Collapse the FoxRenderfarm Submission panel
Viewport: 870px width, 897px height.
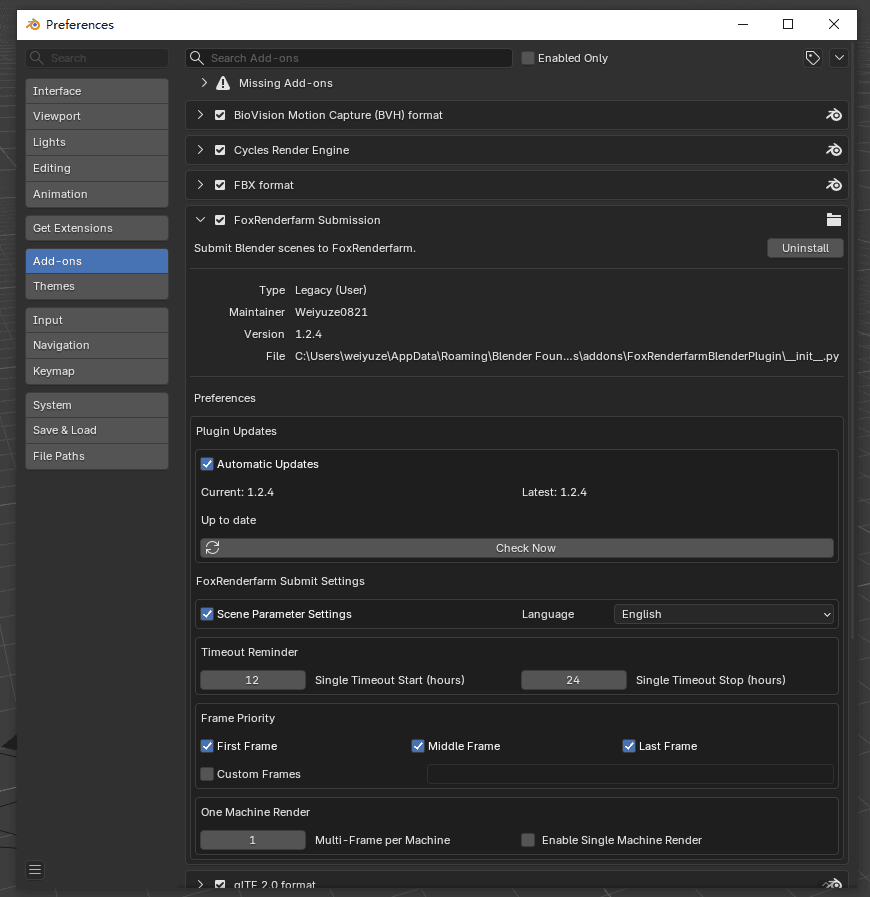click(200, 220)
